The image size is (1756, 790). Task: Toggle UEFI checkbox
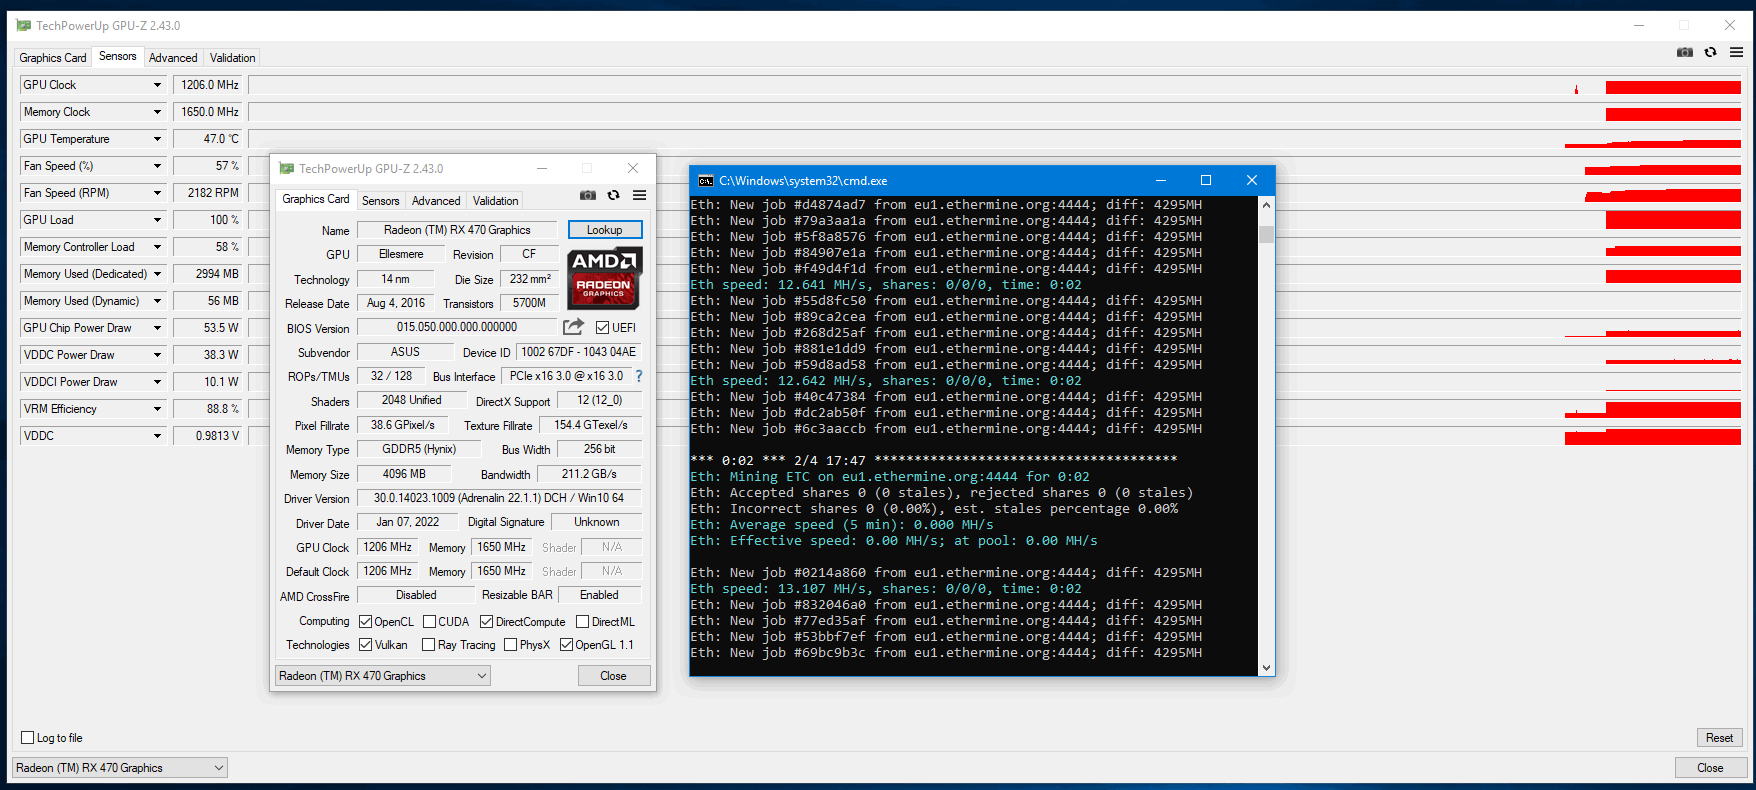tap(602, 327)
